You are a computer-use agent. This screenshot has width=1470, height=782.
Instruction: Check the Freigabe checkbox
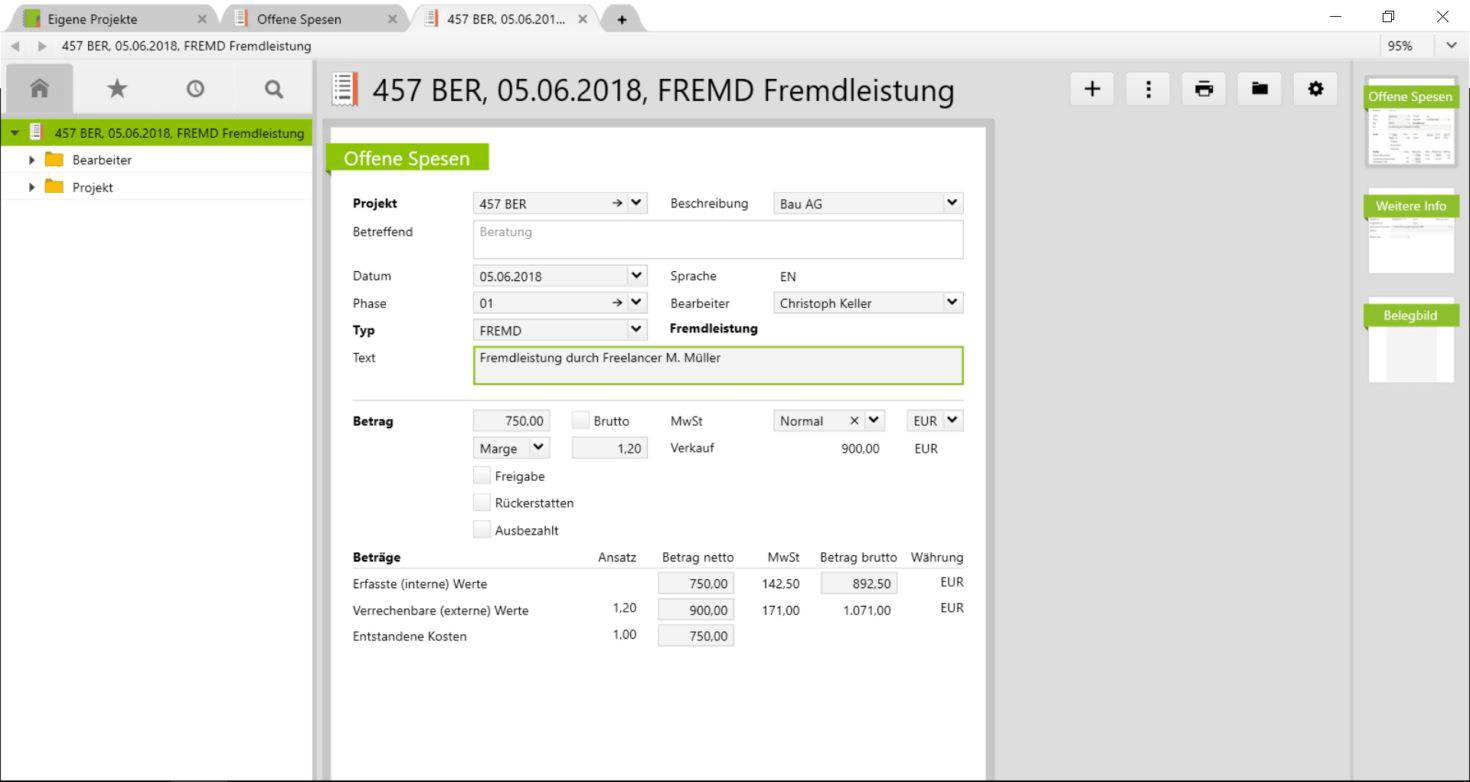click(x=482, y=476)
